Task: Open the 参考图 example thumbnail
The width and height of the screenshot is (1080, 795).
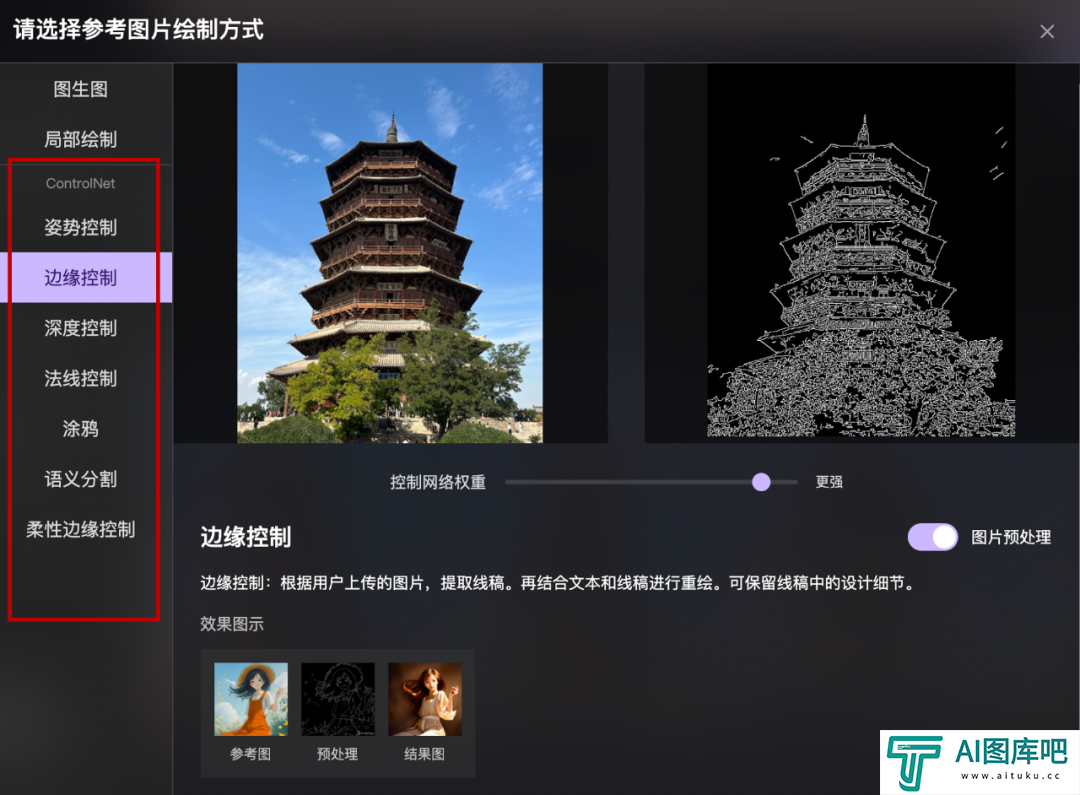Action: pyautogui.click(x=250, y=699)
